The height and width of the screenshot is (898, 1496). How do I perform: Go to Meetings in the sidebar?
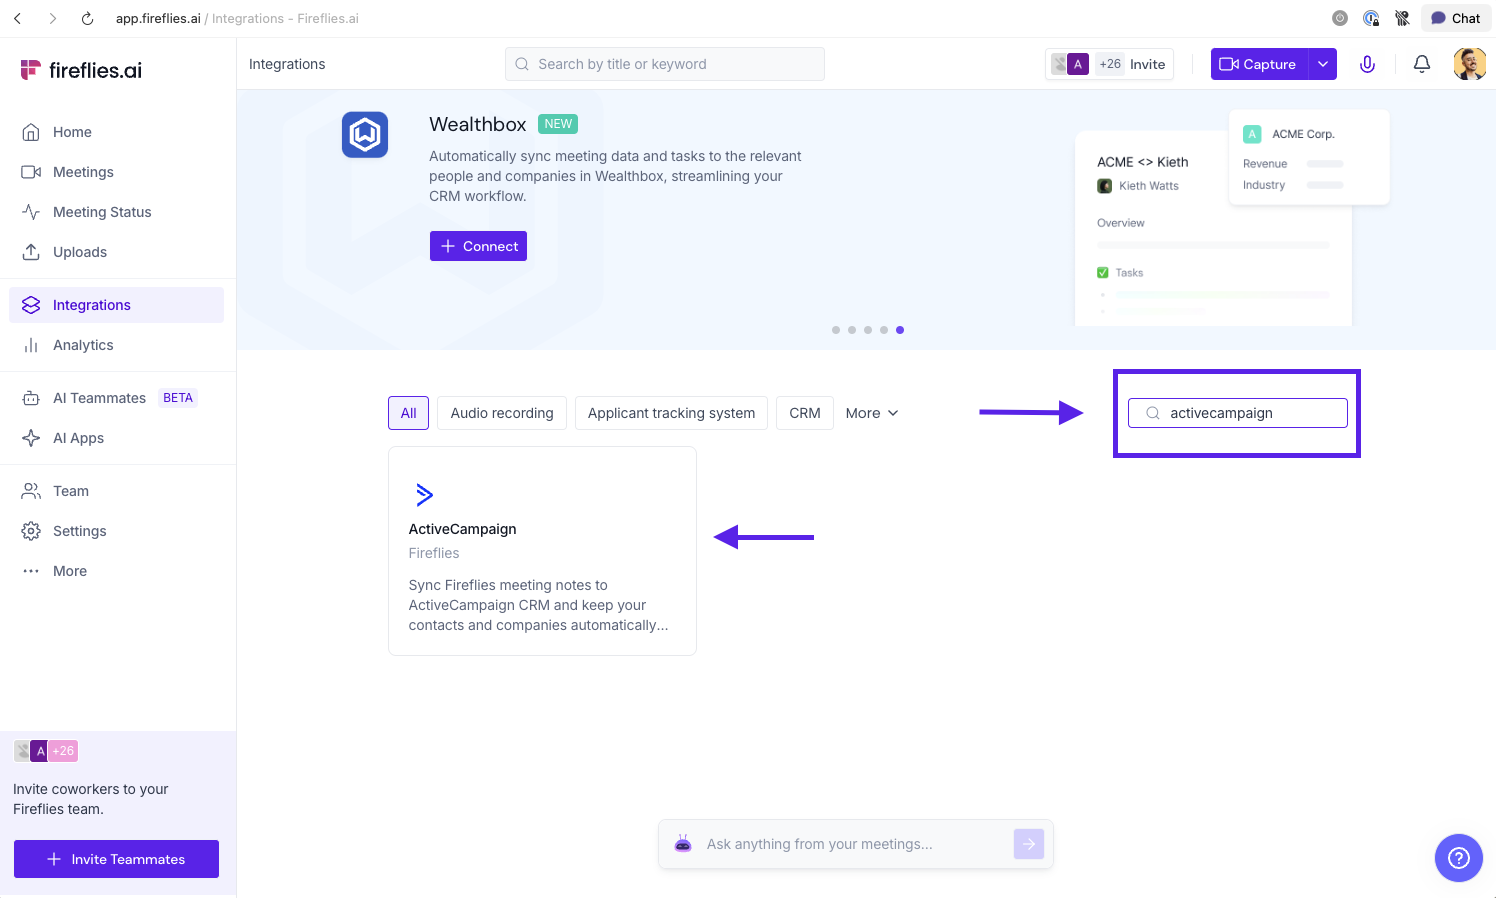coord(116,172)
